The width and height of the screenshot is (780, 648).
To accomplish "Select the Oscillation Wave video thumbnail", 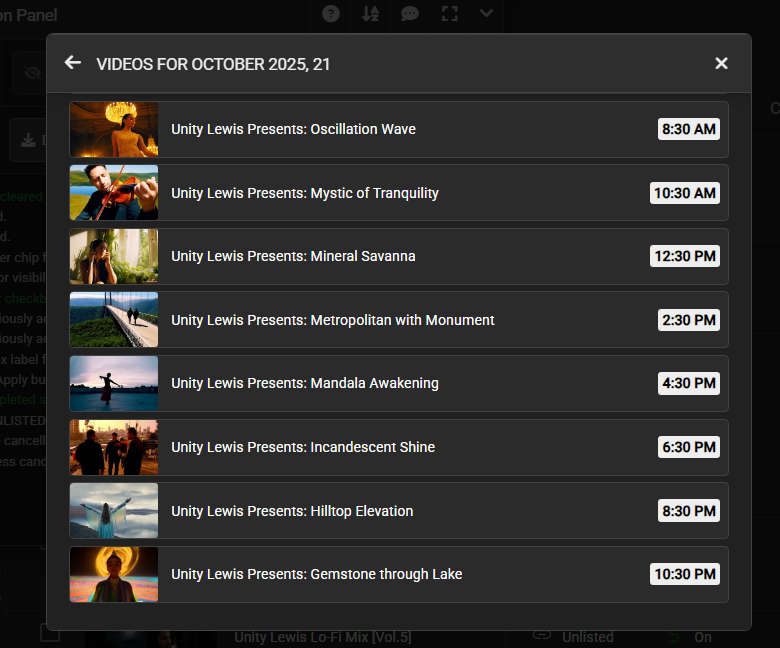I will [x=114, y=129].
